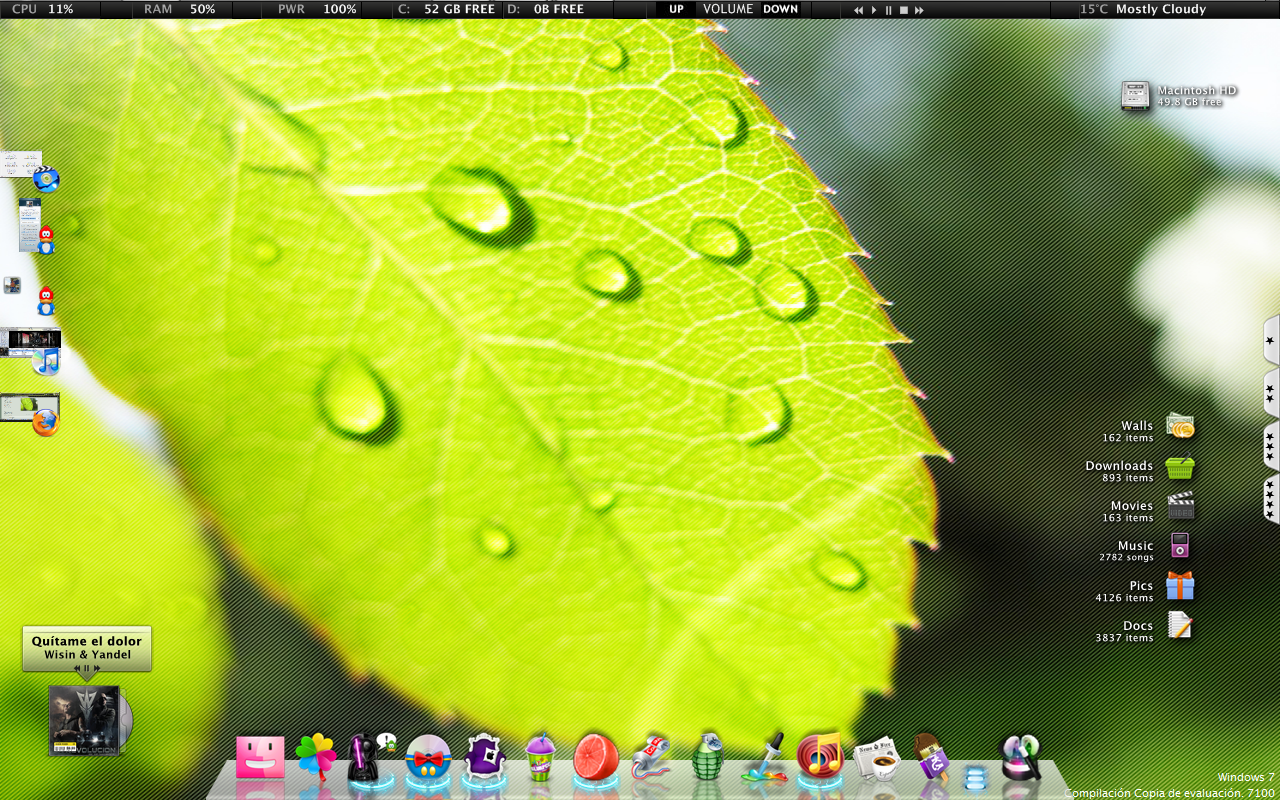Click rewind in the top bar player
The width and height of the screenshot is (1280, 800).
click(x=858, y=10)
